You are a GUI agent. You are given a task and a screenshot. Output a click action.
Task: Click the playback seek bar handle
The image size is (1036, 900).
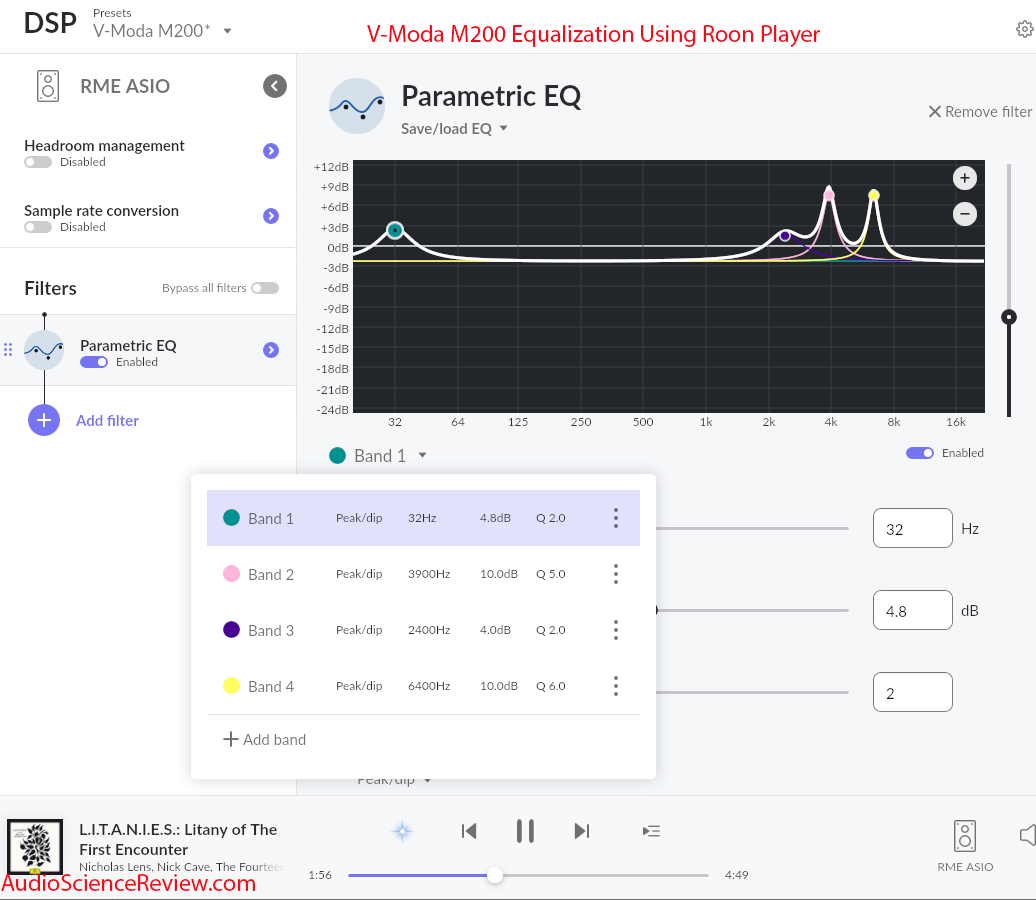click(x=495, y=875)
